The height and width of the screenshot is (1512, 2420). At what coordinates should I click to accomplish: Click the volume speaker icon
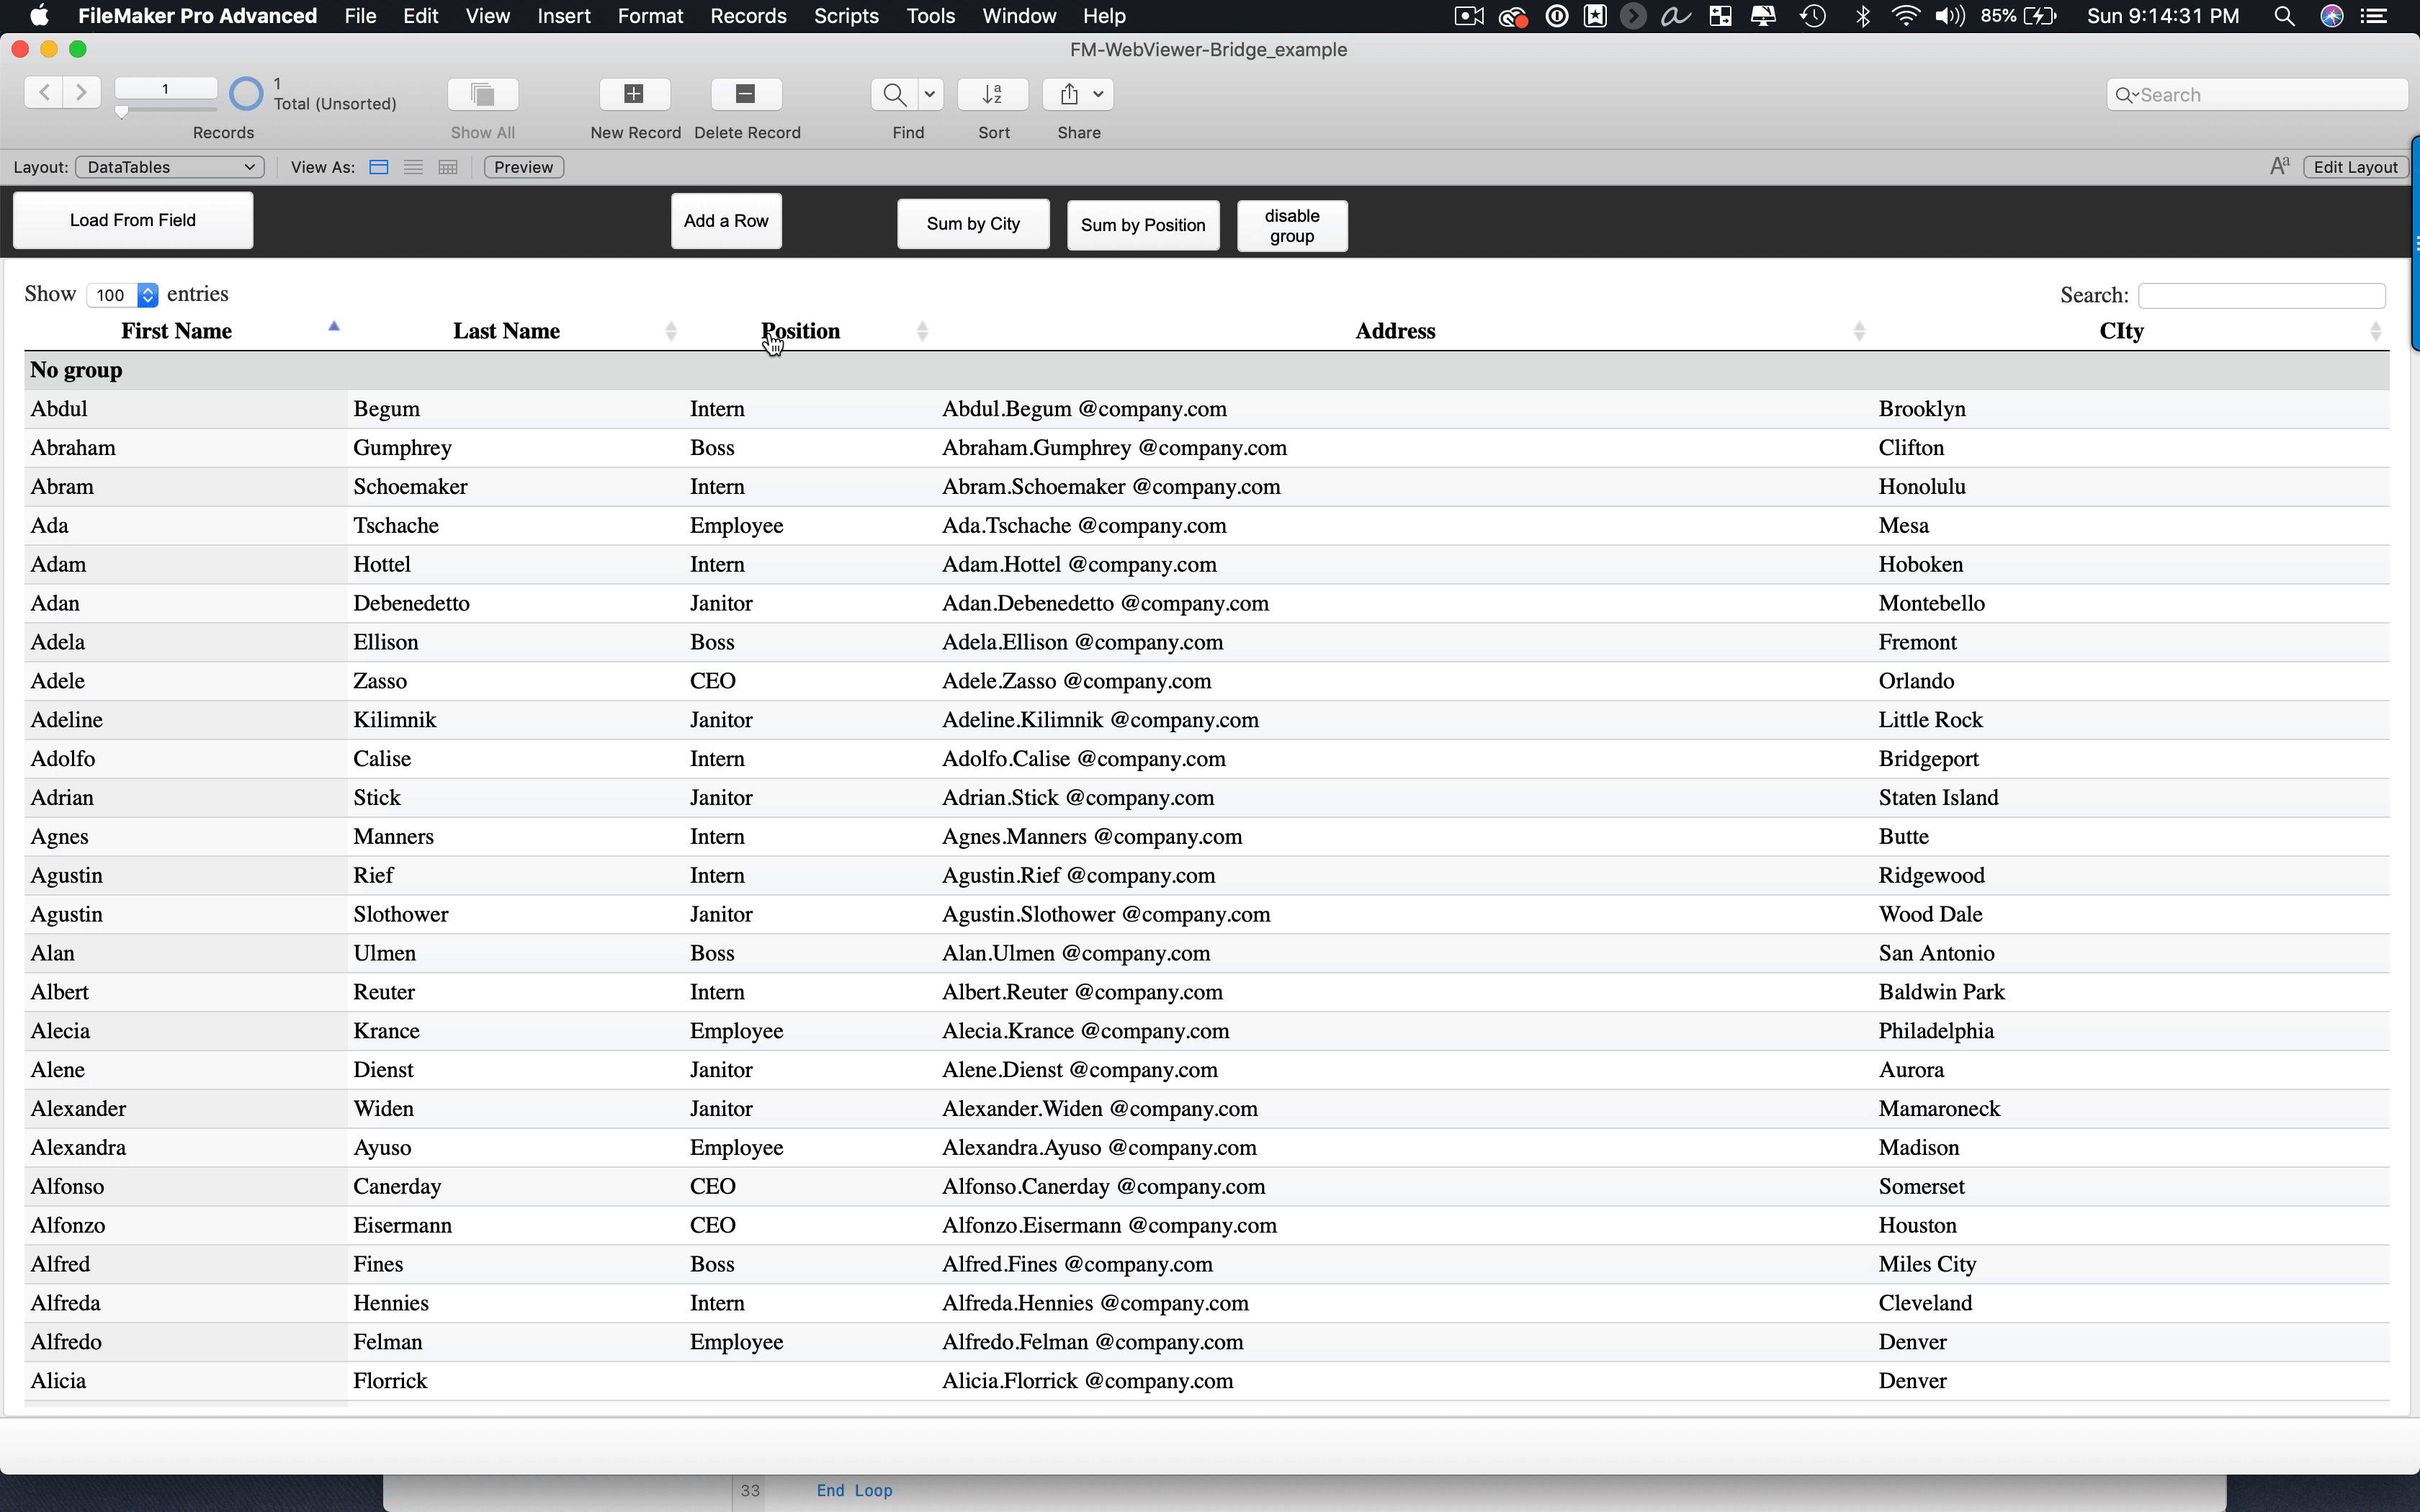click(x=1950, y=16)
